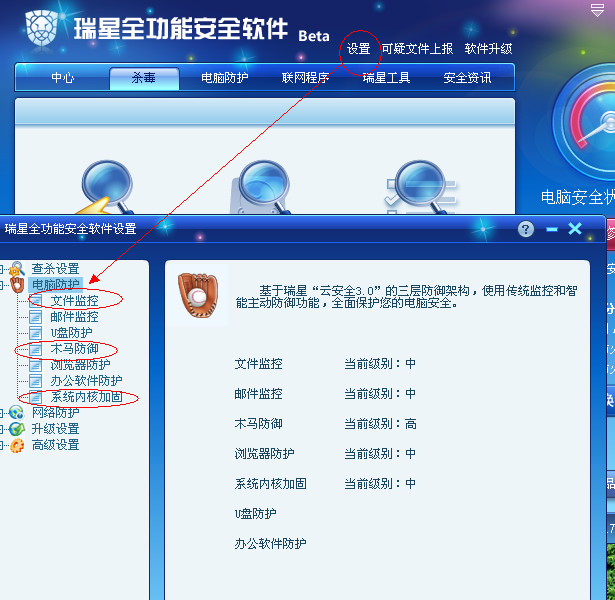
Task: Open 设置 in the main window header
Action: [x=358, y=49]
